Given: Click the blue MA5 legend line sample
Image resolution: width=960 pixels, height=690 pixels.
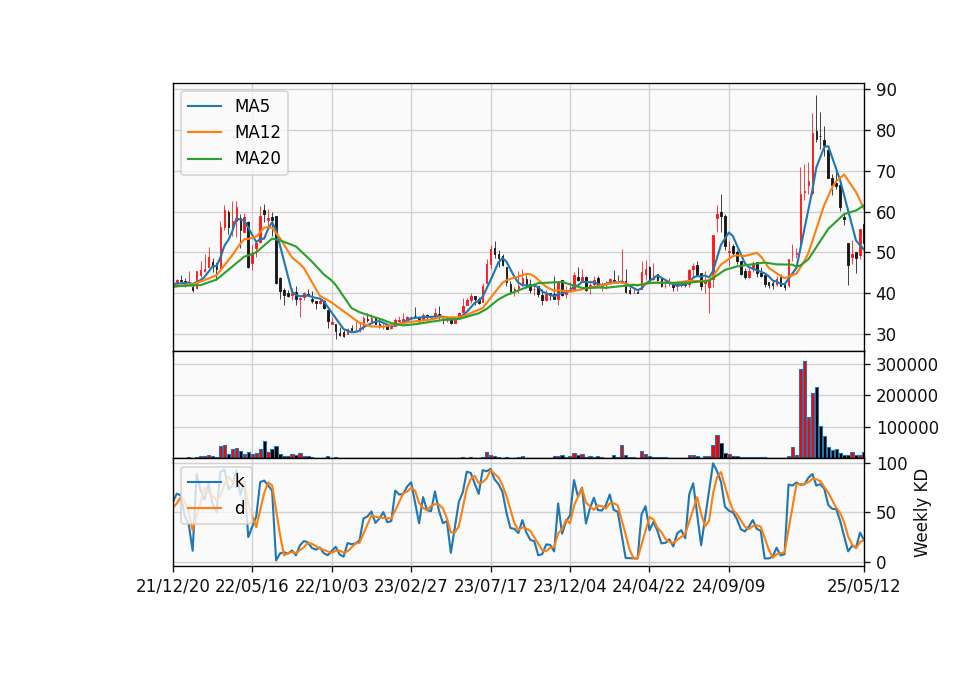Looking at the screenshot, I should [x=204, y=106].
